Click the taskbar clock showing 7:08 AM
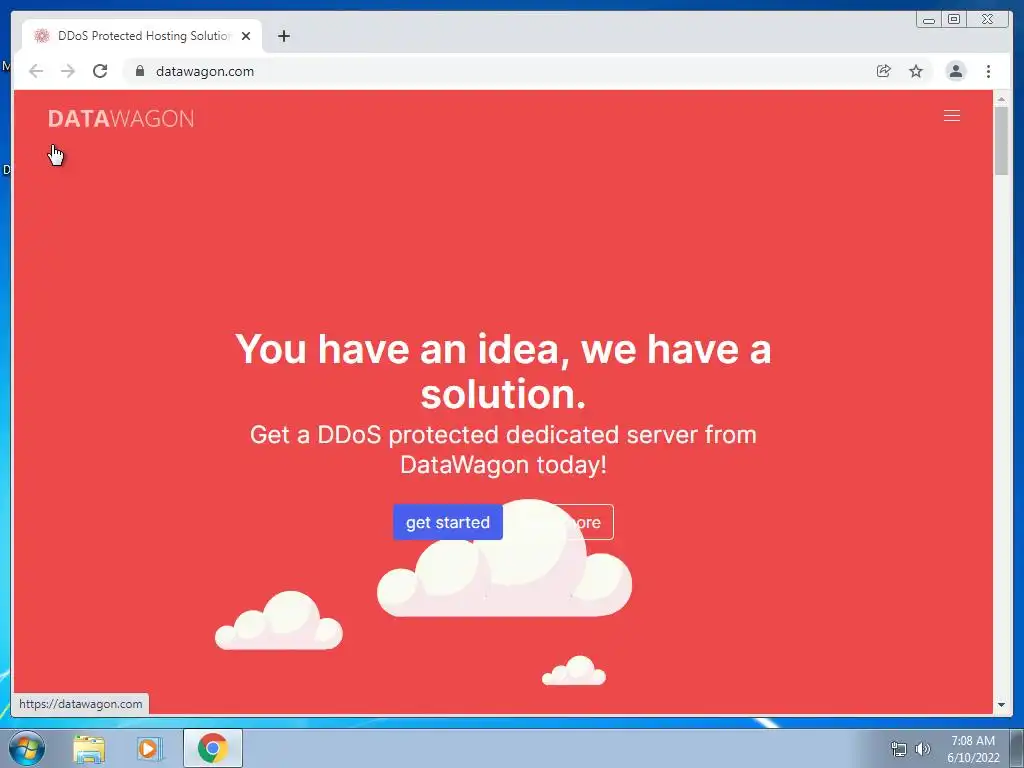The image size is (1024, 768). point(973,749)
